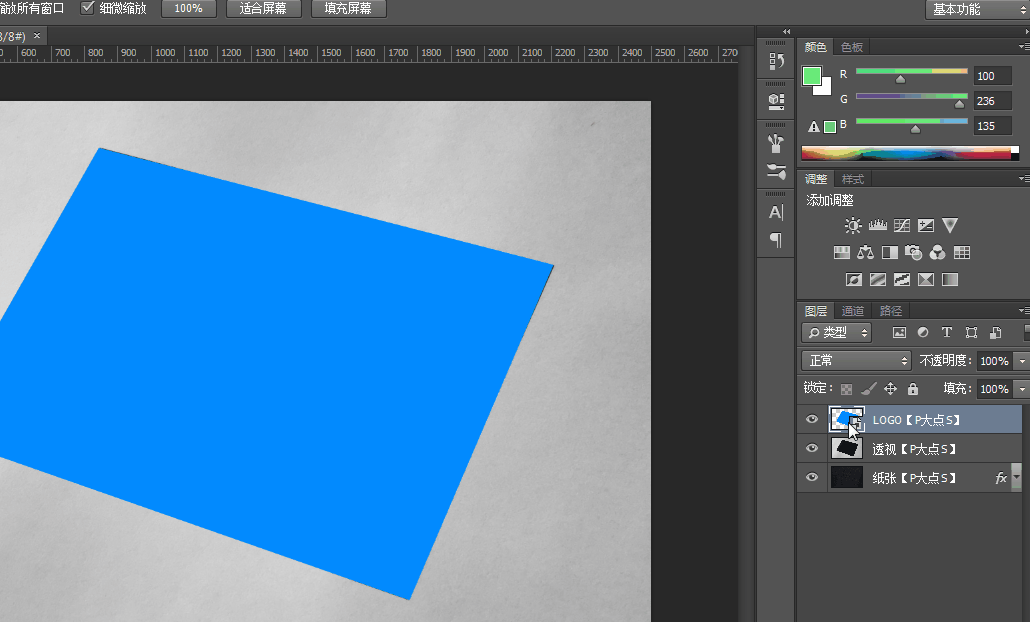Open the 正常 blend mode dropdown
Viewport: 1030px width, 622px height.
click(857, 360)
